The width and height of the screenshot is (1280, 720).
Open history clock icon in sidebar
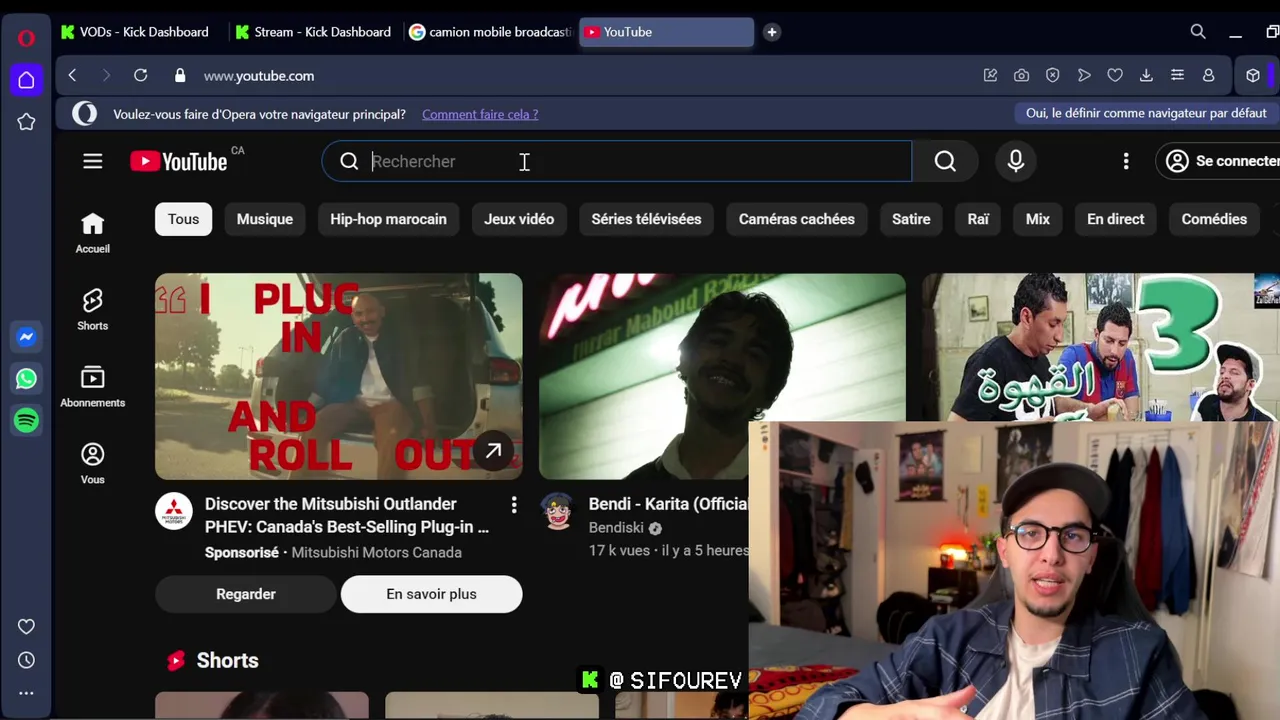26,660
